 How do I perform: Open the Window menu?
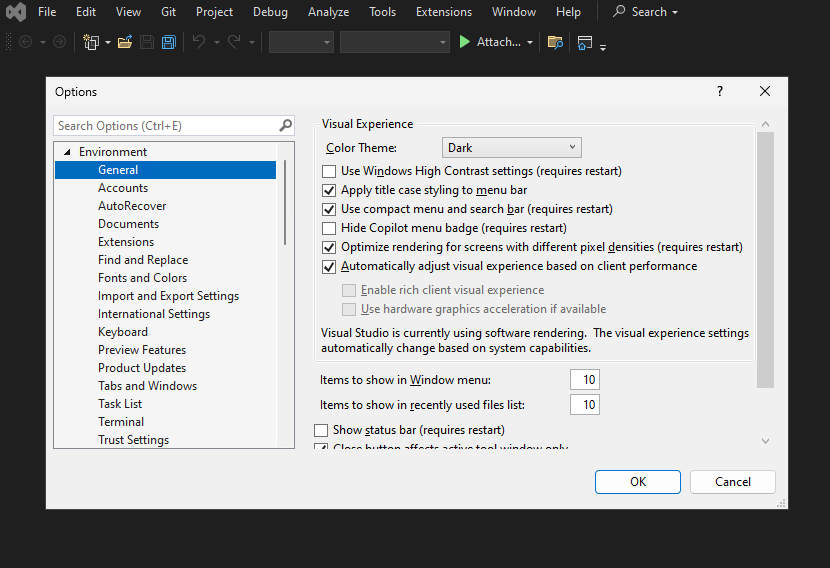point(513,12)
